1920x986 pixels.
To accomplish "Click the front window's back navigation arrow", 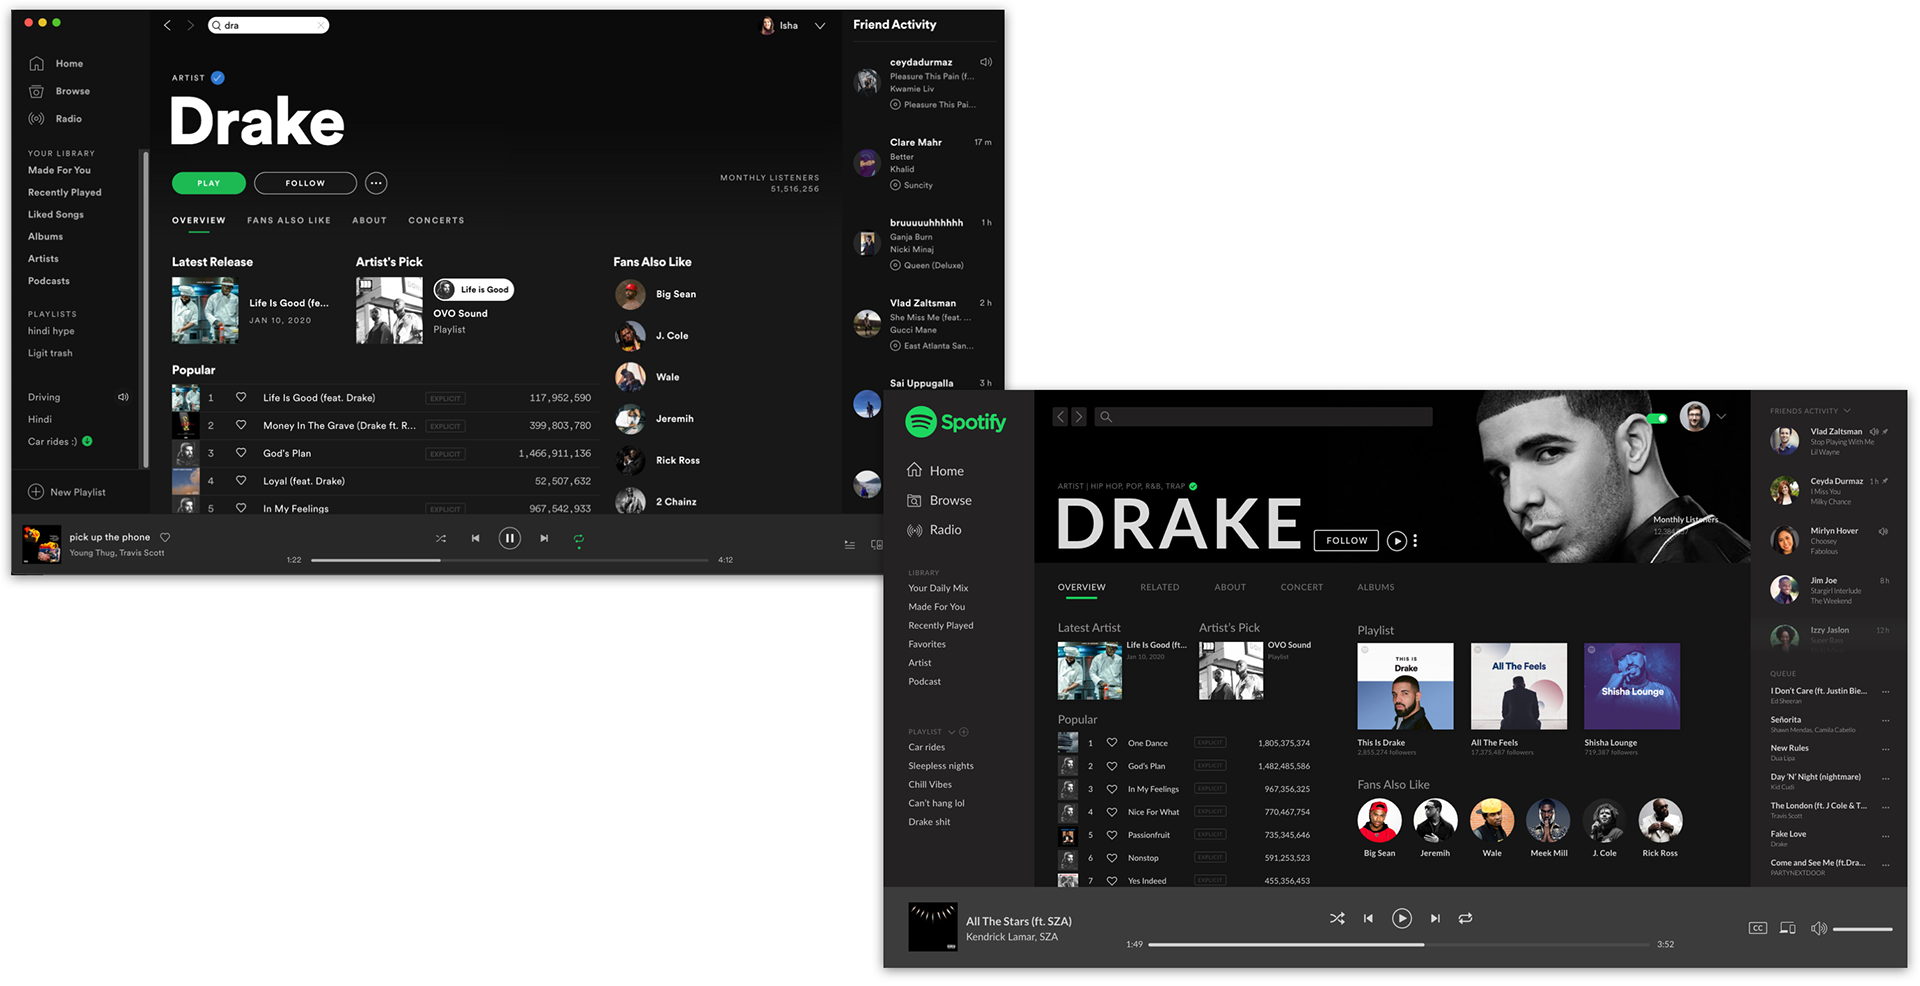I will point(1060,416).
